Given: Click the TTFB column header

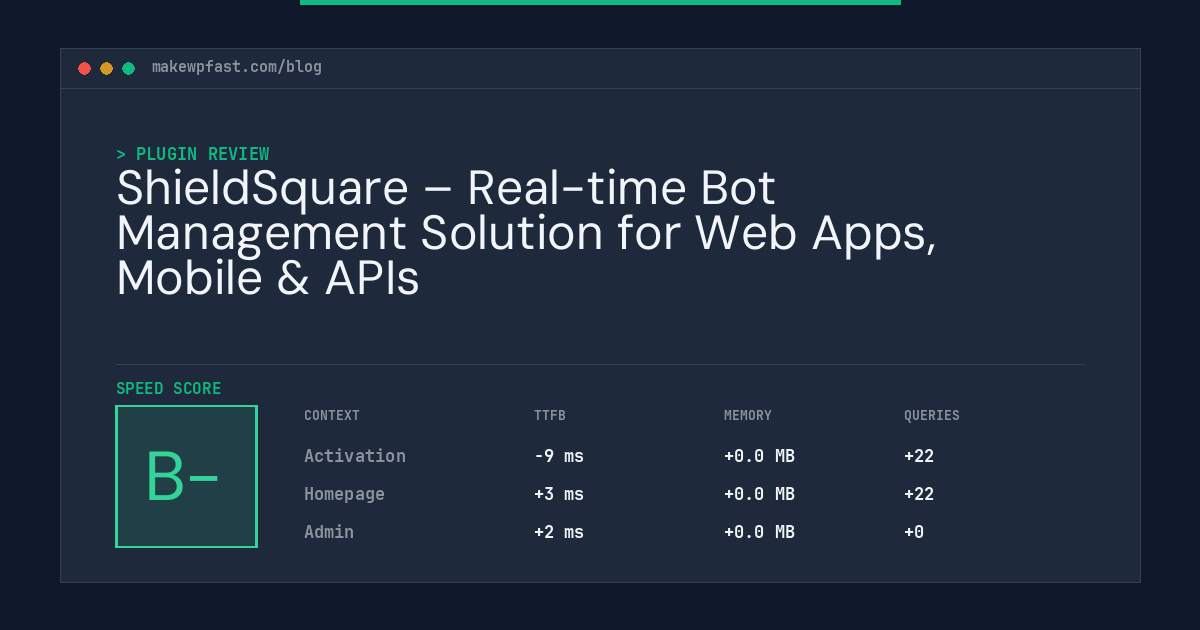Looking at the screenshot, I should [550, 415].
